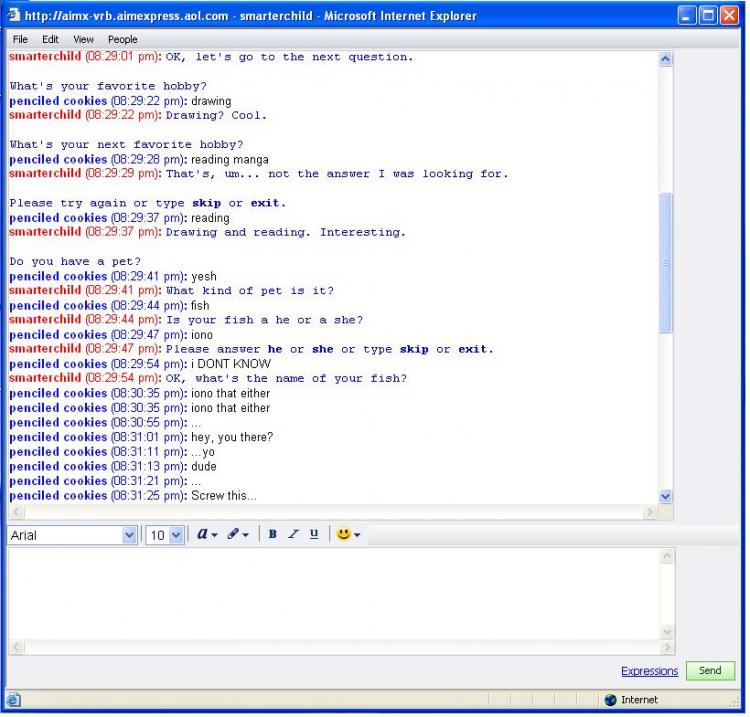The height and width of the screenshot is (717, 750).
Task: Click the 'i DONT KNOW' message
Action: click(232, 366)
